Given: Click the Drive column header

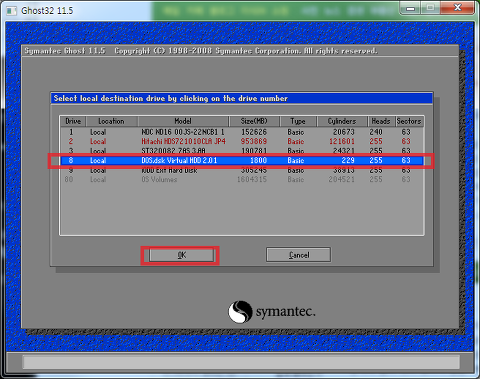Looking at the screenshot, I should pos(73,121).
